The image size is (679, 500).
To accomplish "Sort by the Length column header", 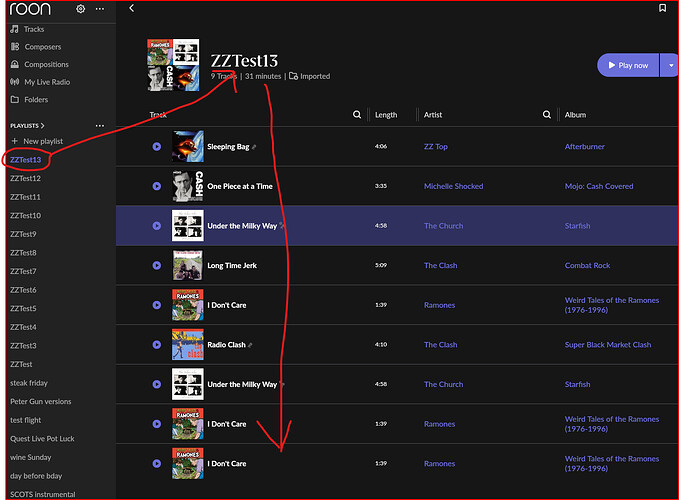I will coord(386,115).
